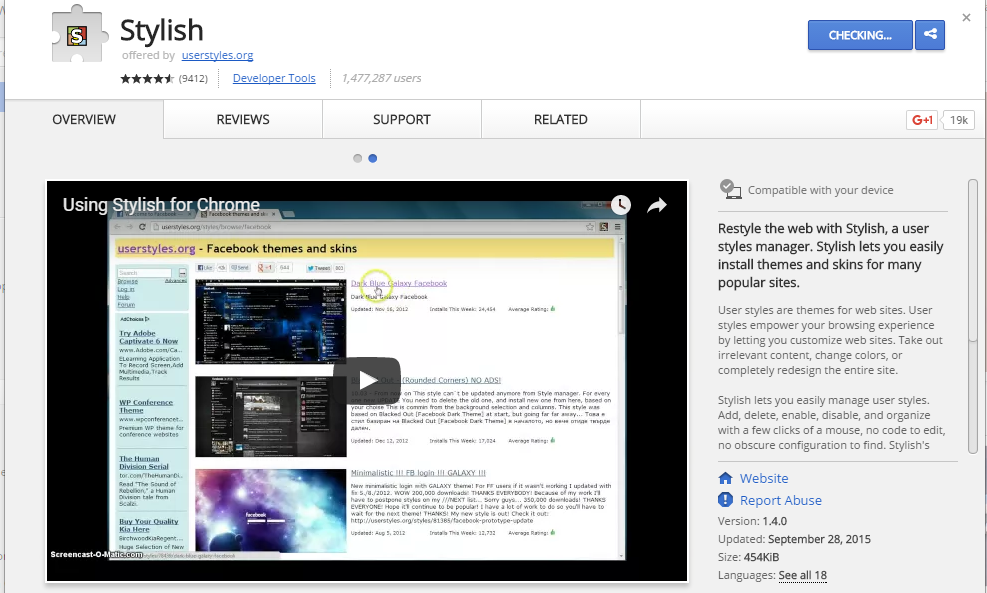The height and width of the screenshot is (593, 987).
Task: Click the blue Checking button
Action: [860, 35]
